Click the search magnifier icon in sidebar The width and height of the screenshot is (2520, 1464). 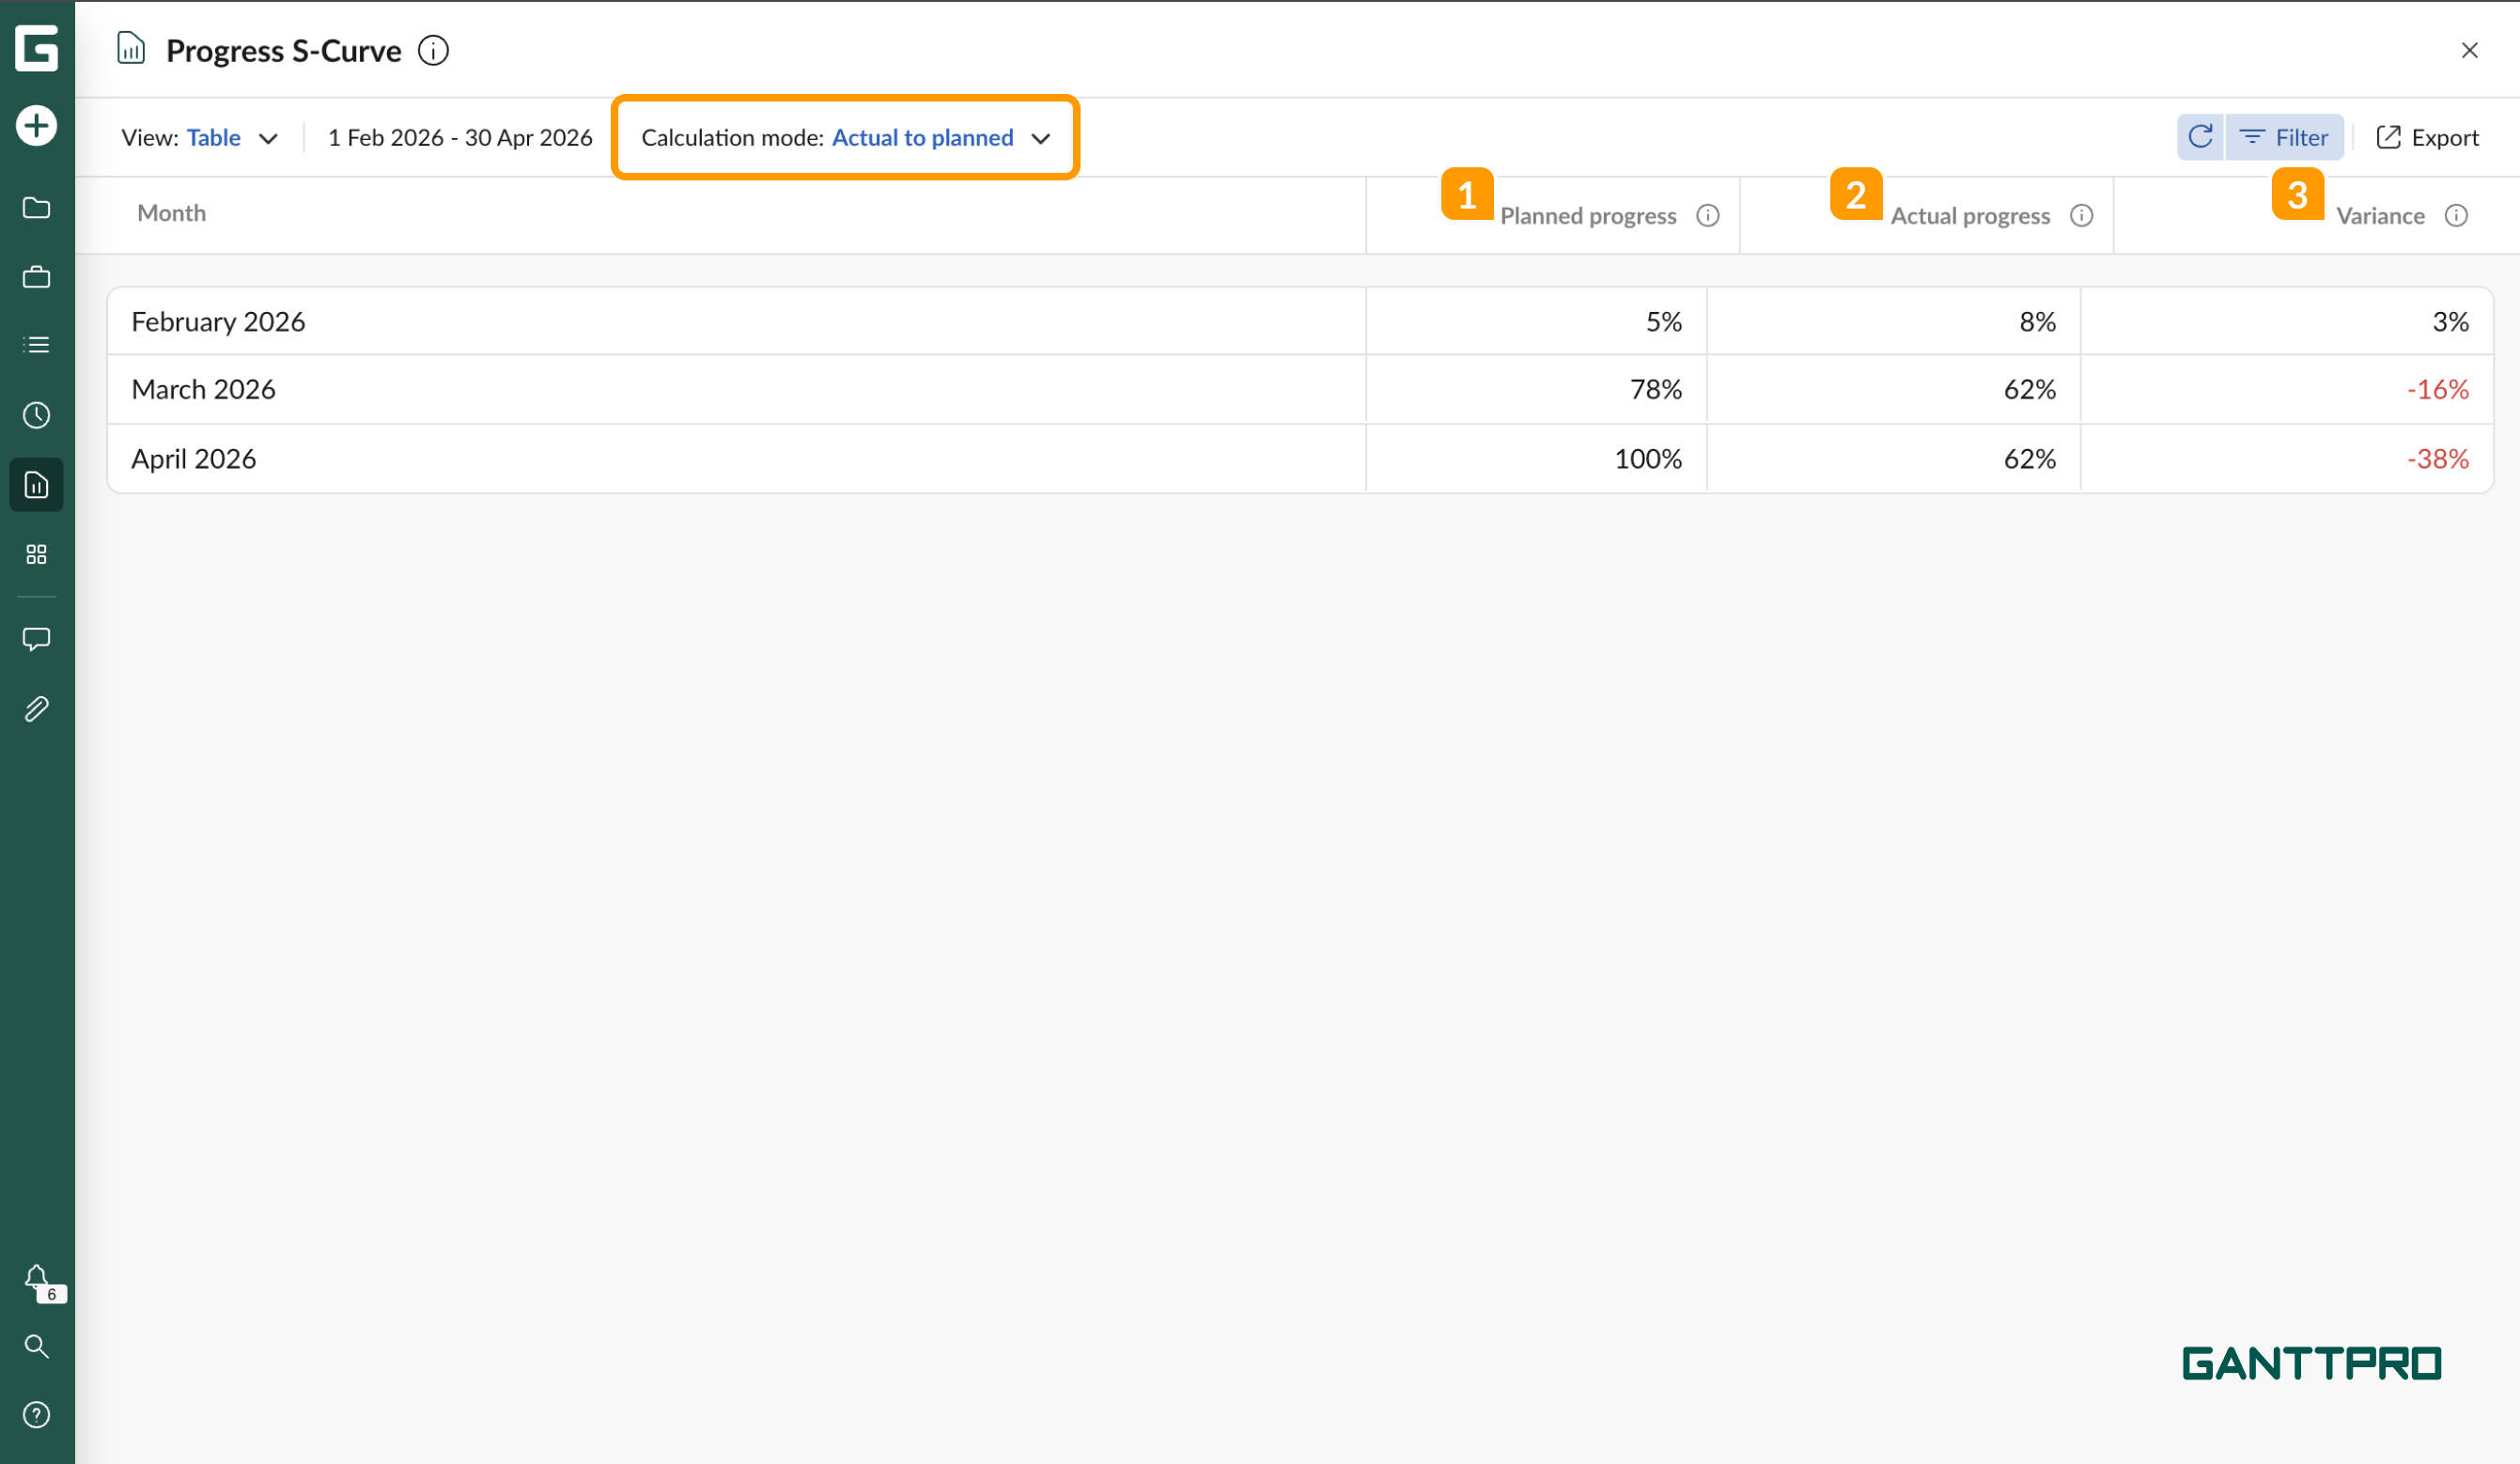point(37,1346)
